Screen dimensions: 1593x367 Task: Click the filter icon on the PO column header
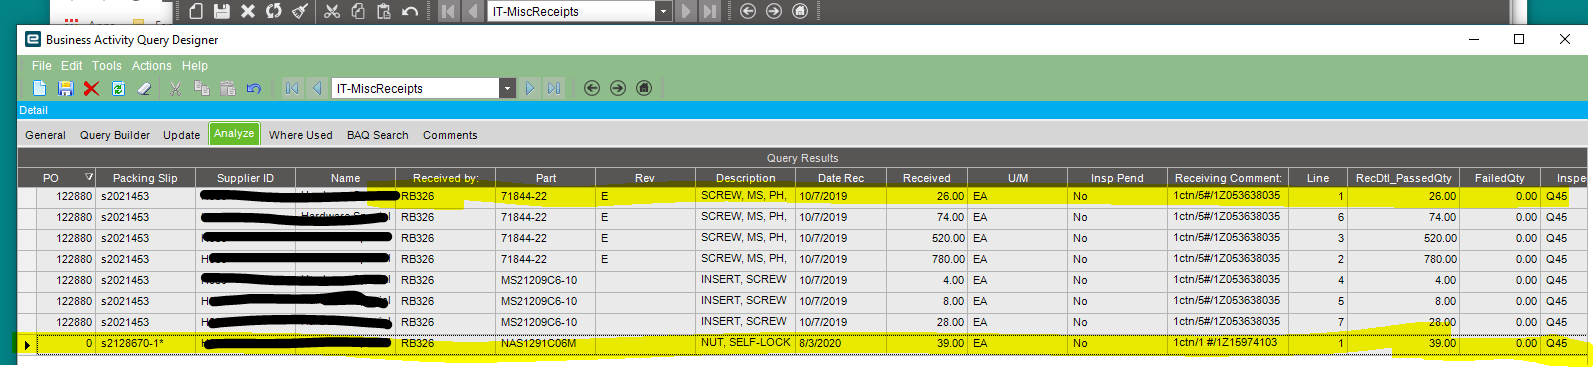click(x=89, y=177)
